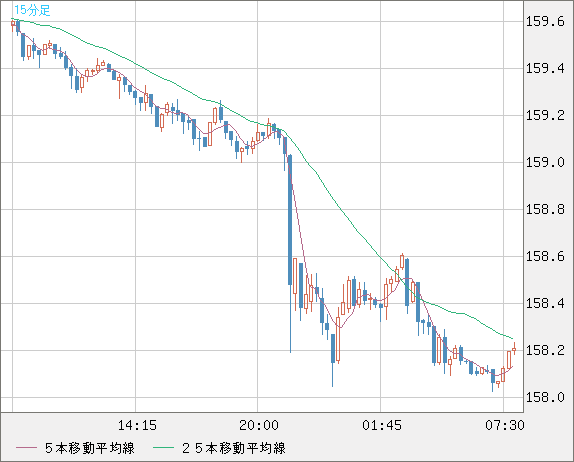
Task: Click the tall blue candle after 20:00
Action: (x=290, y=220)
